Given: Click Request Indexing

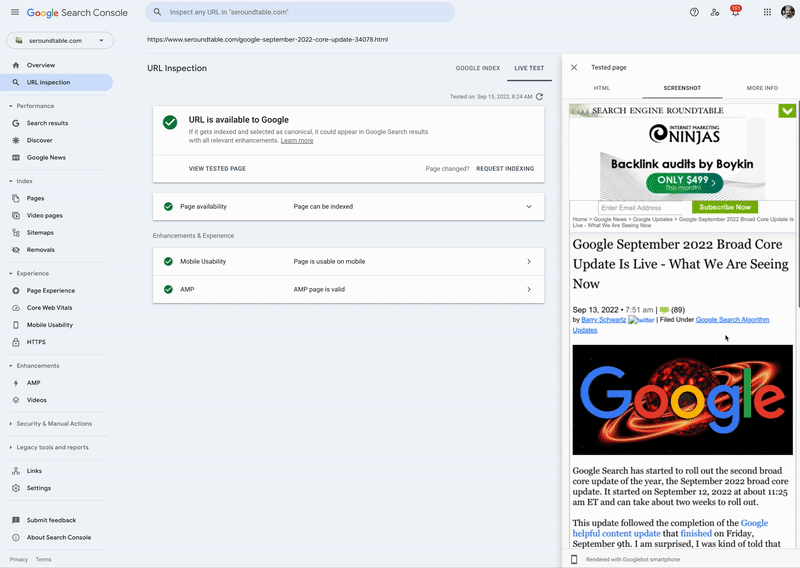Looking at the screenshot, I should (x=505, y=169).
